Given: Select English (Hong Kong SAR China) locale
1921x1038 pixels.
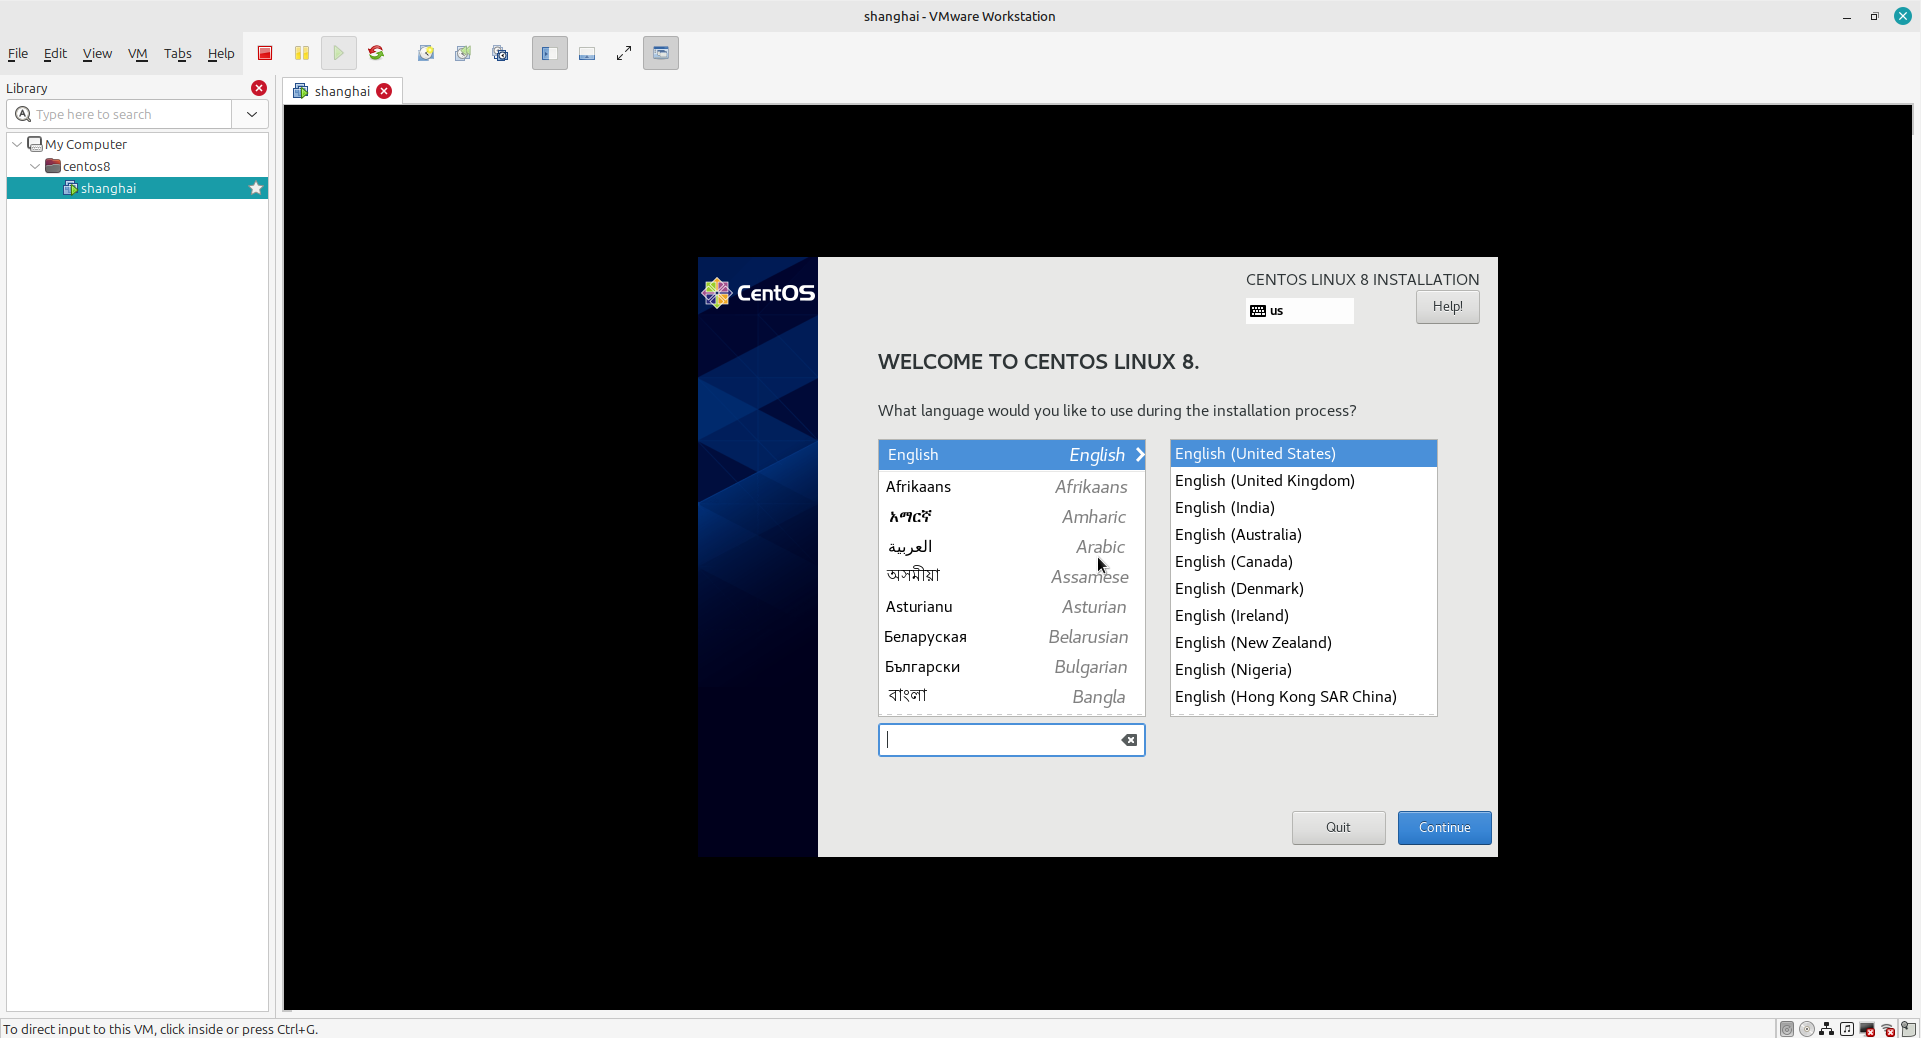Looking at the screenshot, I should pyautogui.click(x=1303, y=697).
